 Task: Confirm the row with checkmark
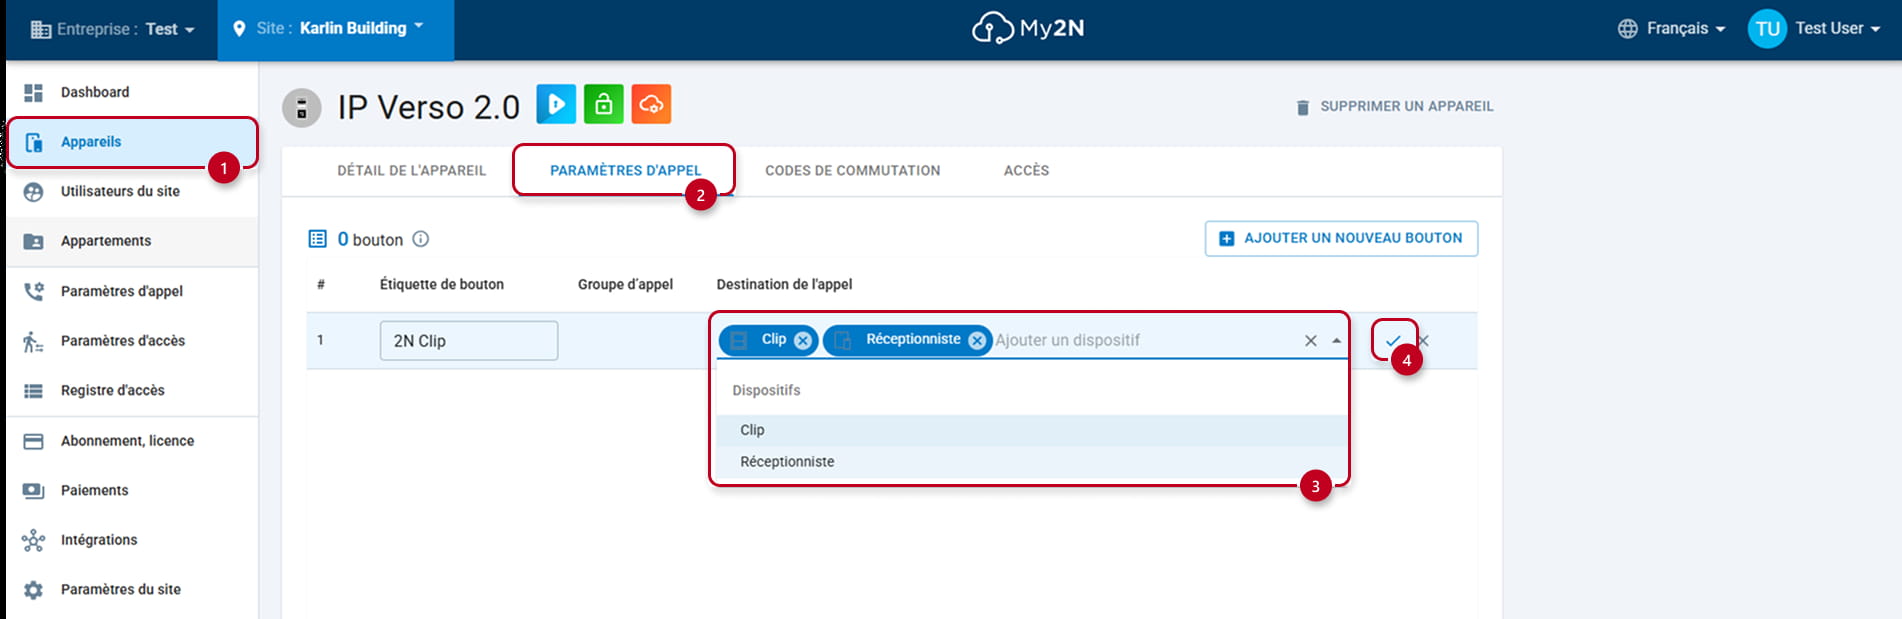tap(1393, 341)
